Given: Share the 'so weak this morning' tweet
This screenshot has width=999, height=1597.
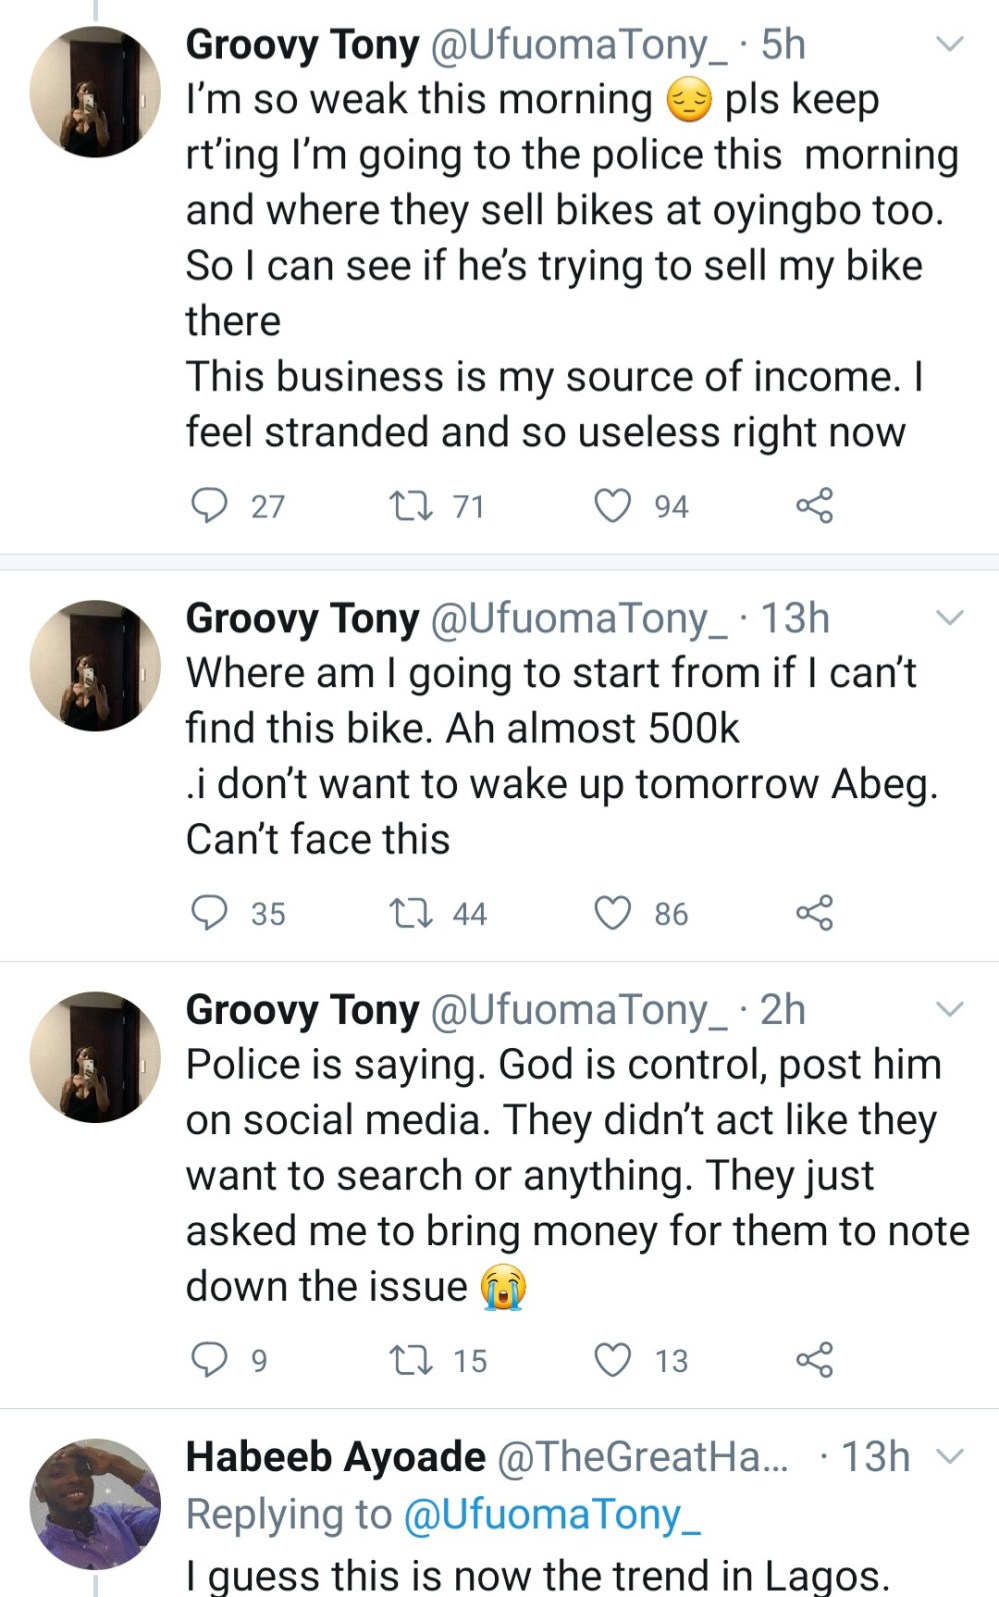Looking at the screenshot, I should [814, 506].
